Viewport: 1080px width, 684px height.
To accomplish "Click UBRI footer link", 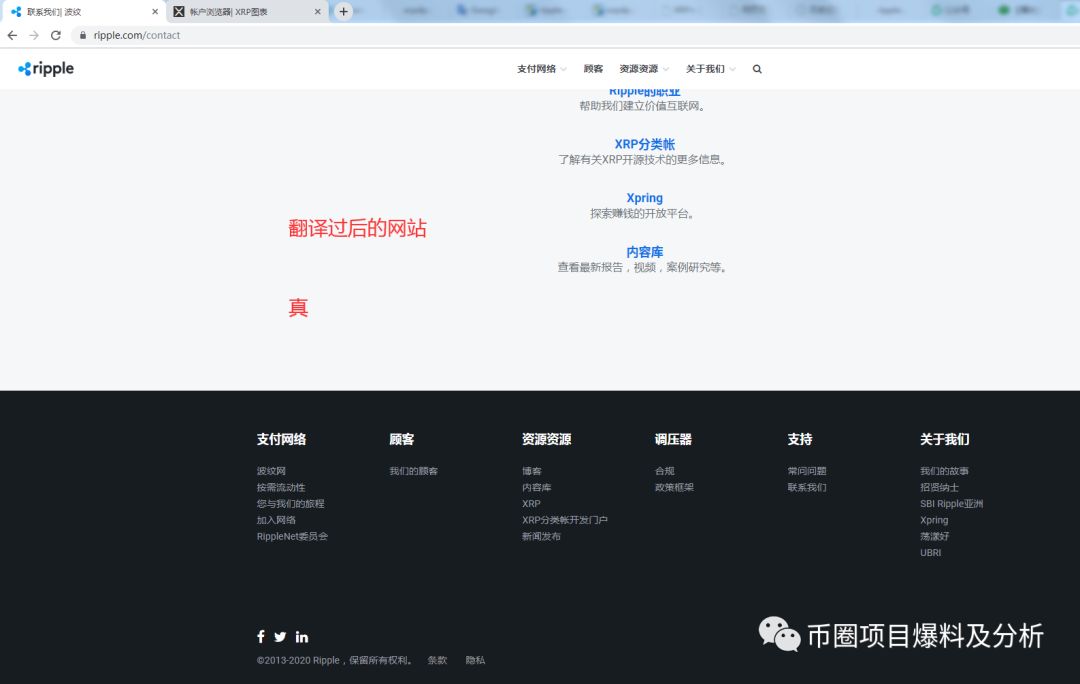I will coord(931,552).
